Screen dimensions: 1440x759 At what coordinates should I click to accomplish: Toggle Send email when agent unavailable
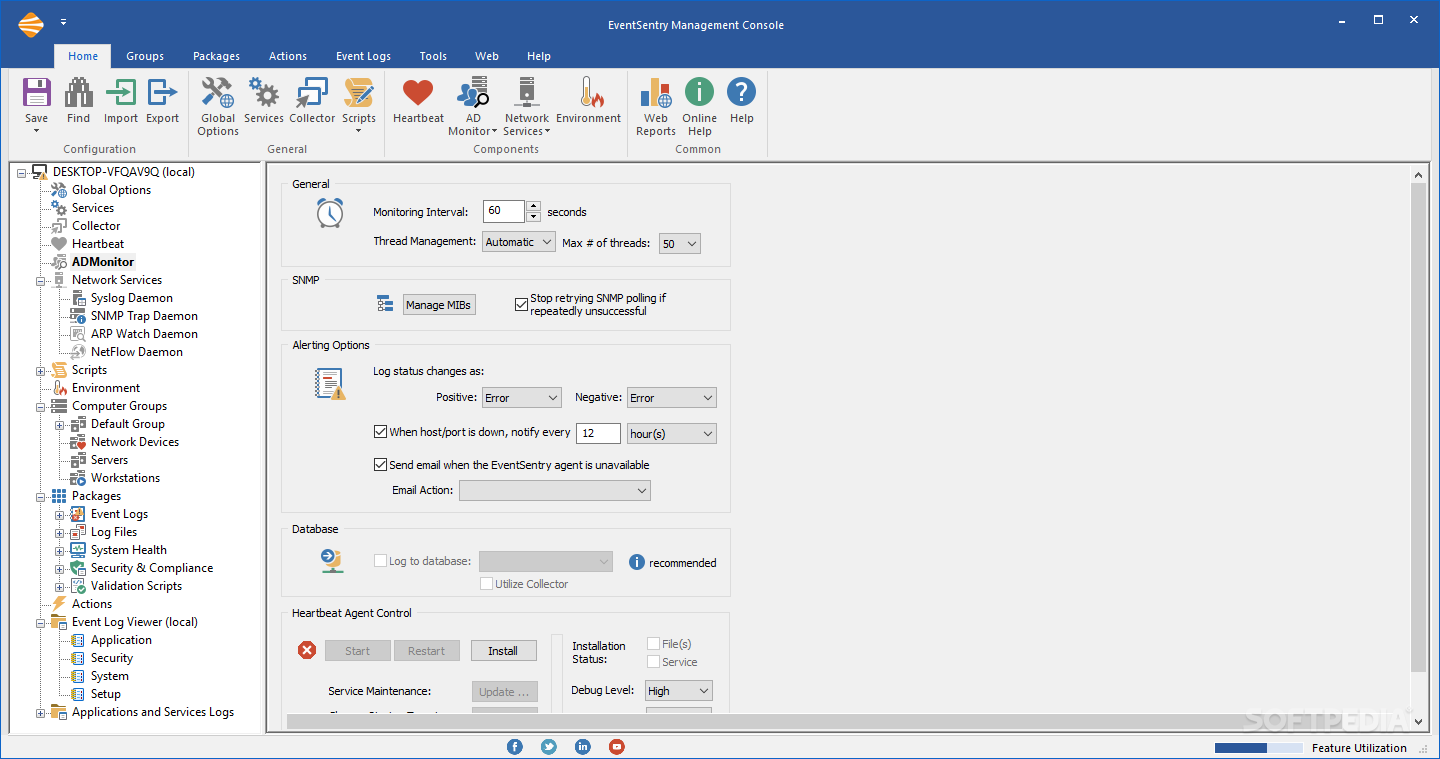point(380,465)
